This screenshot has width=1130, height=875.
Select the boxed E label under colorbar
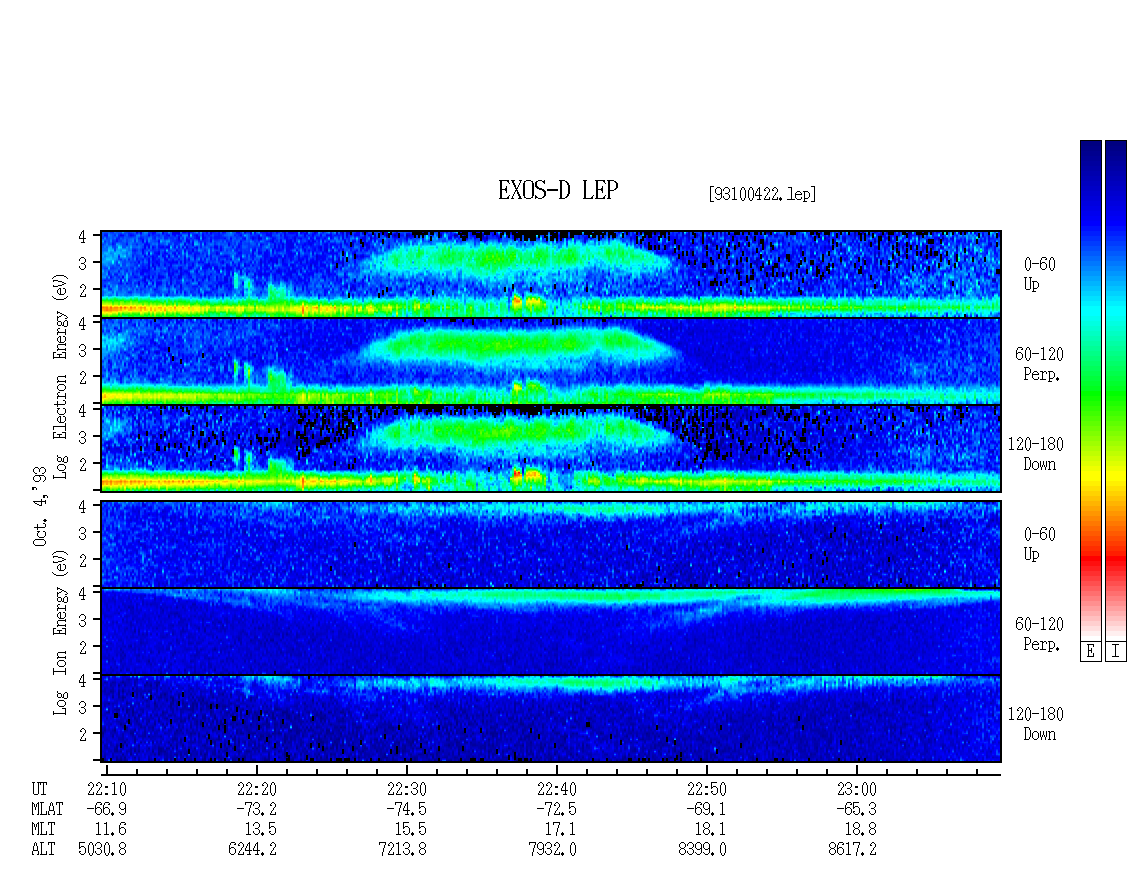coord(1090,652)
